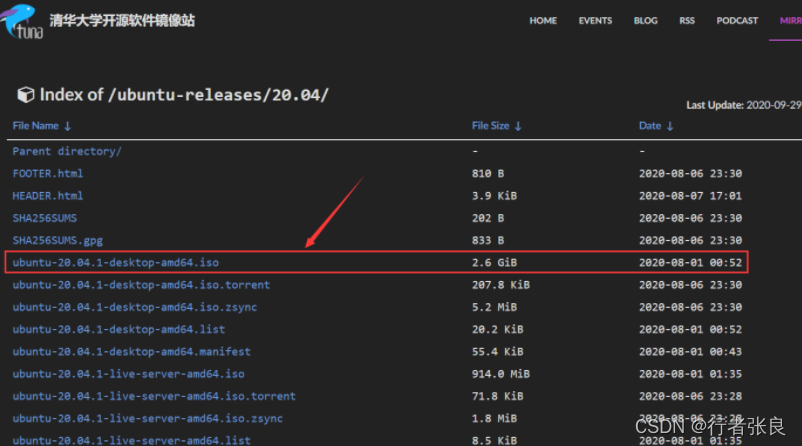Click the 5.2 MiB file size cell
Screen dimensions: 802x446
[x=494, y=307]
